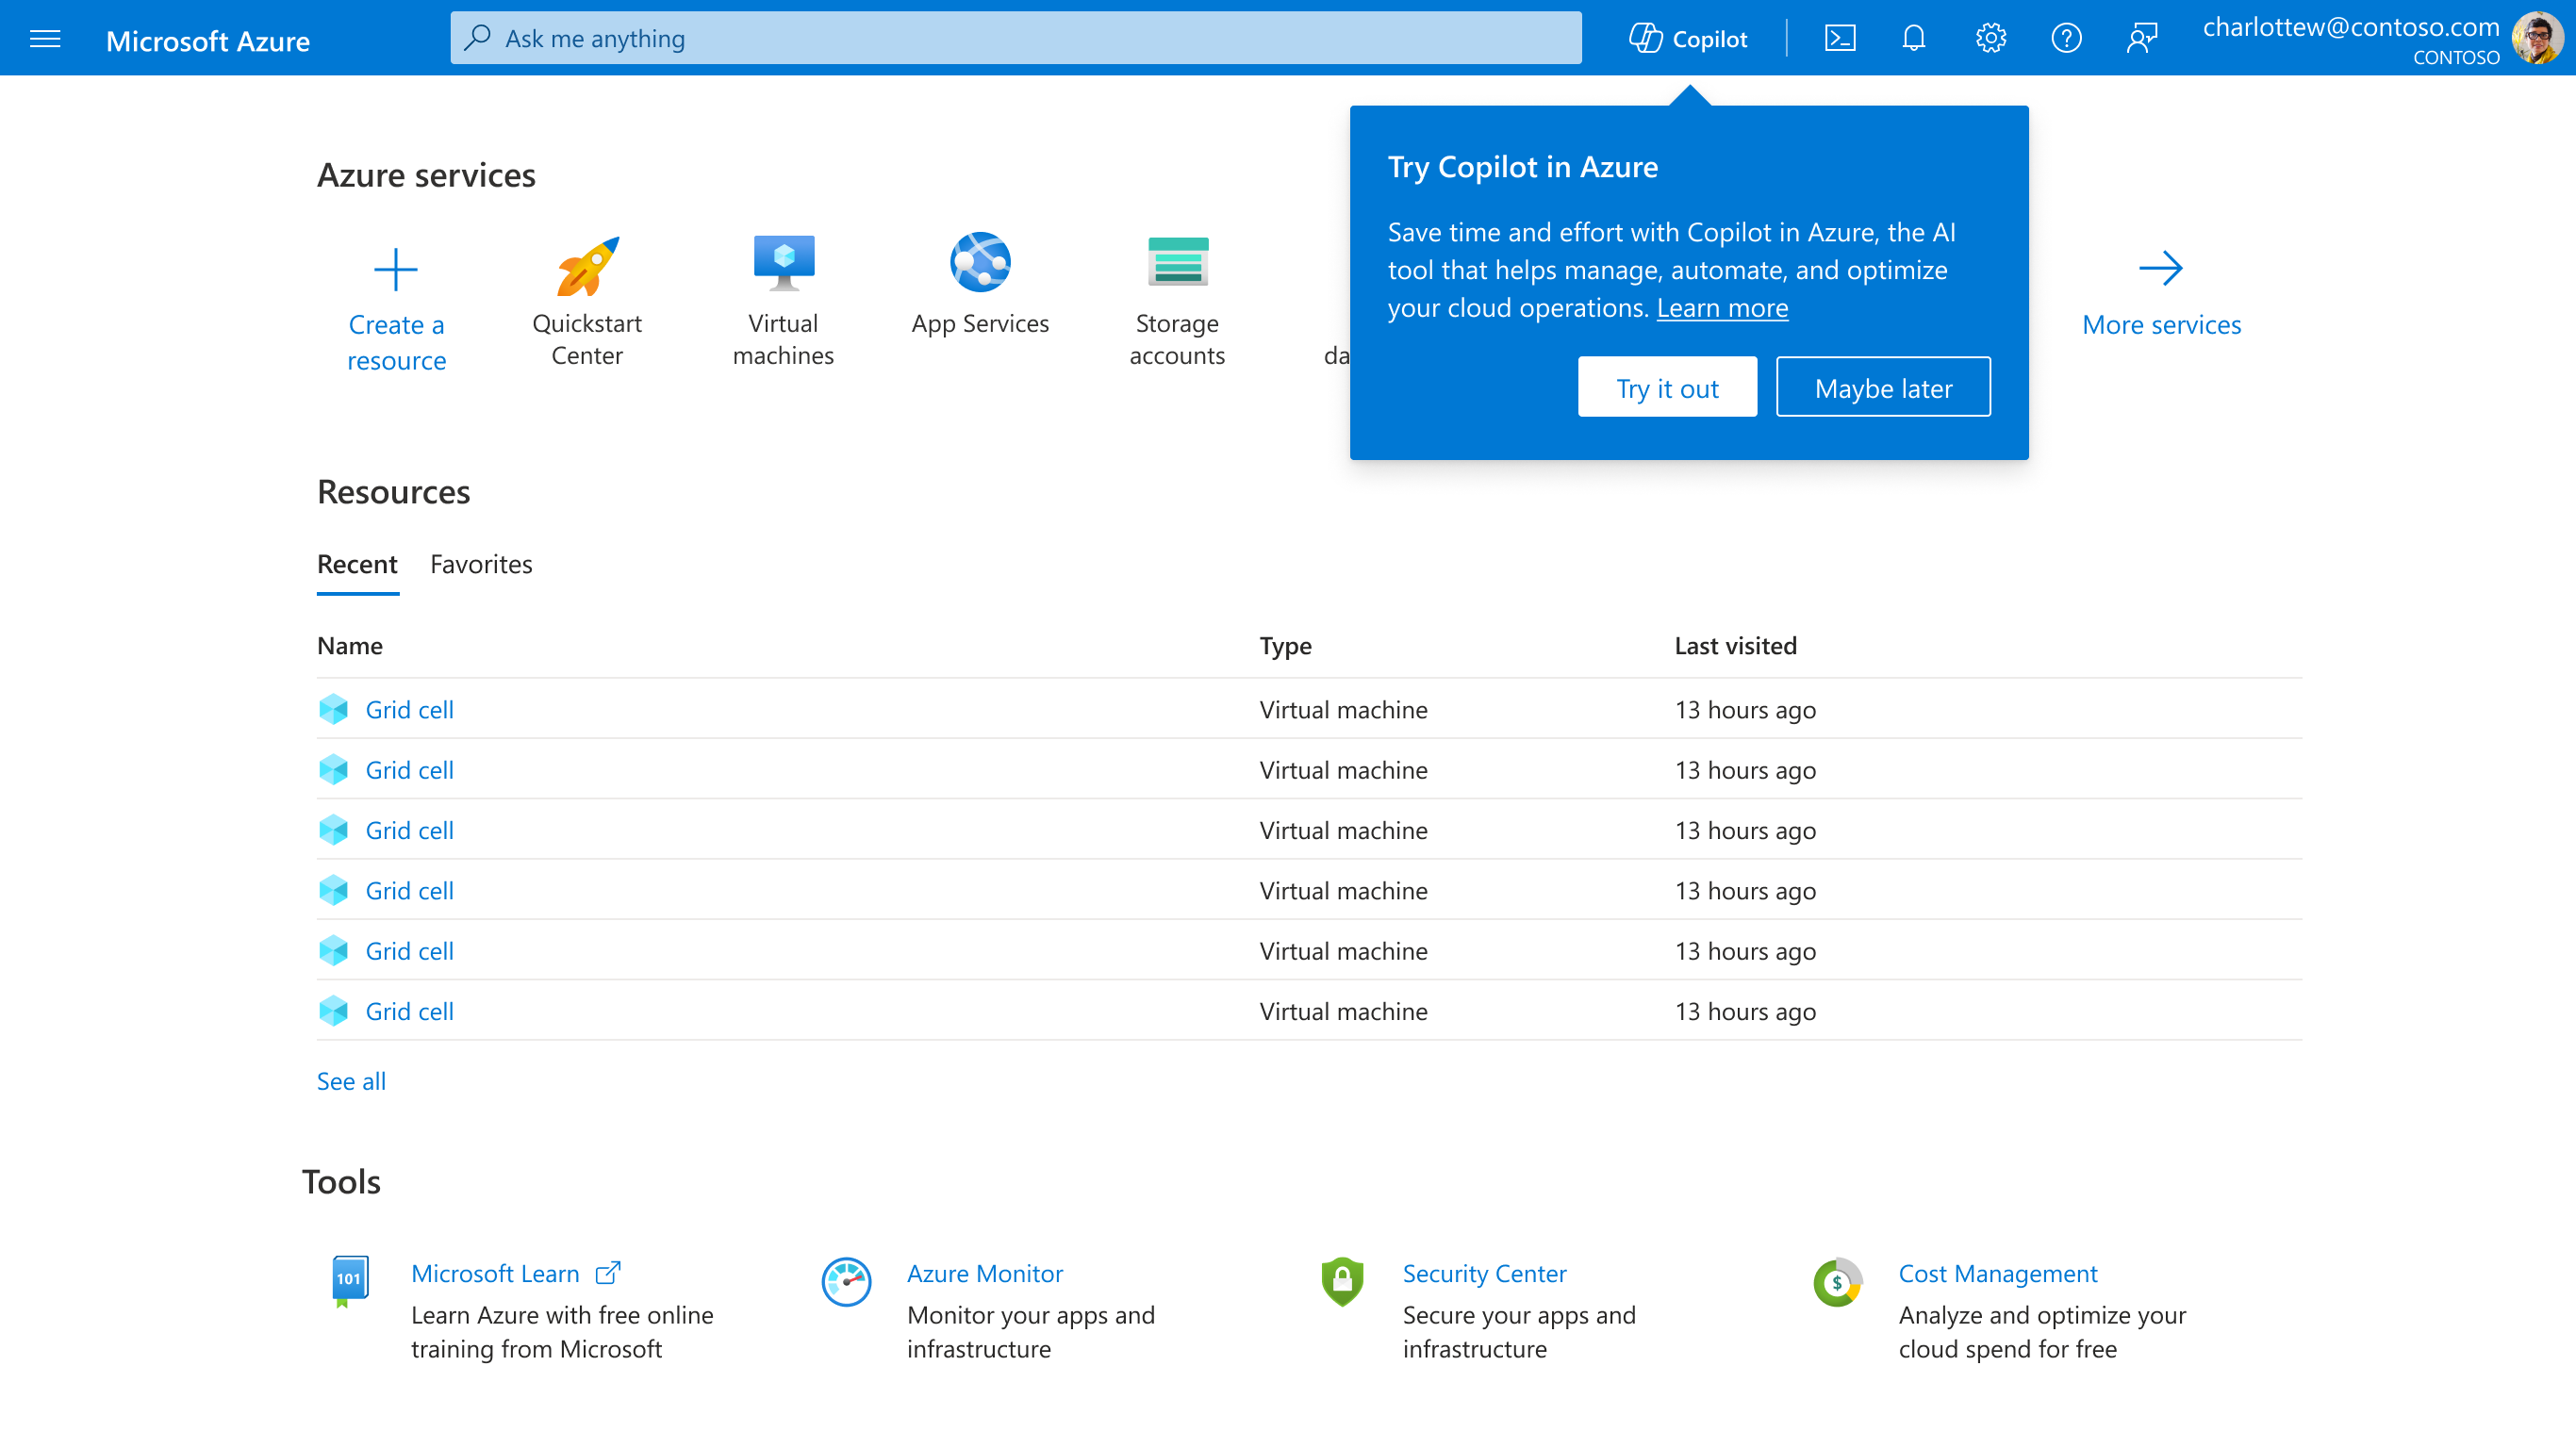Open Azure Monitor tool
Screen dimensions: 2576x1448
[984, 1273]
